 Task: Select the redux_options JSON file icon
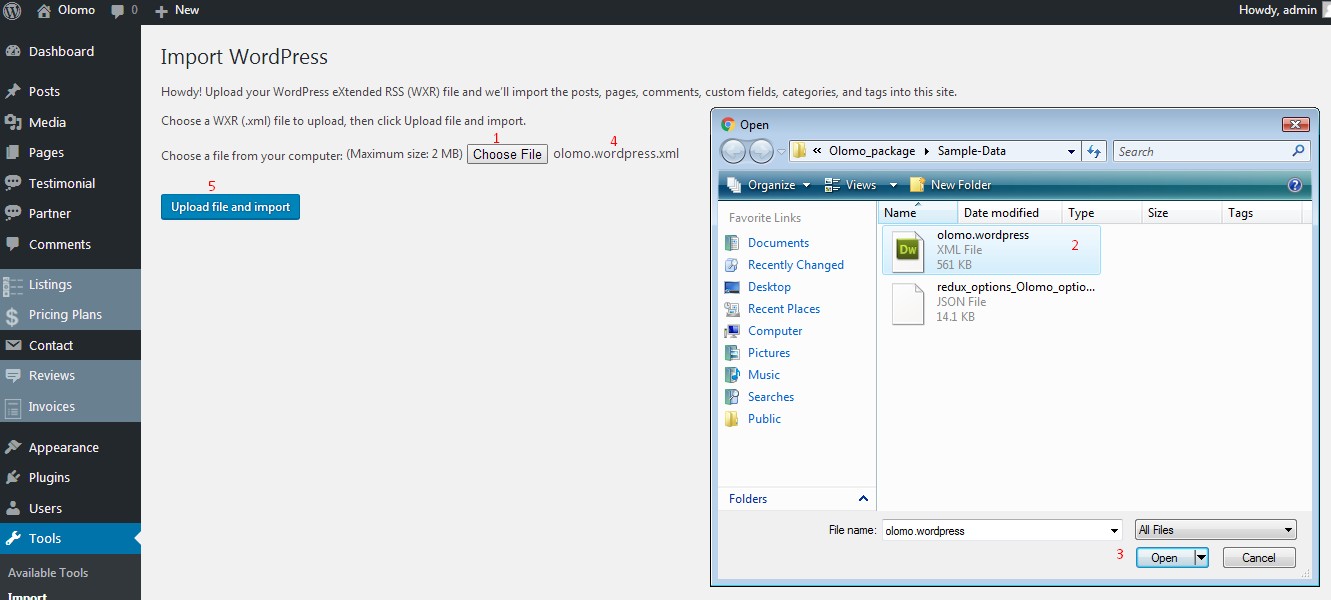tap(908, 302)
